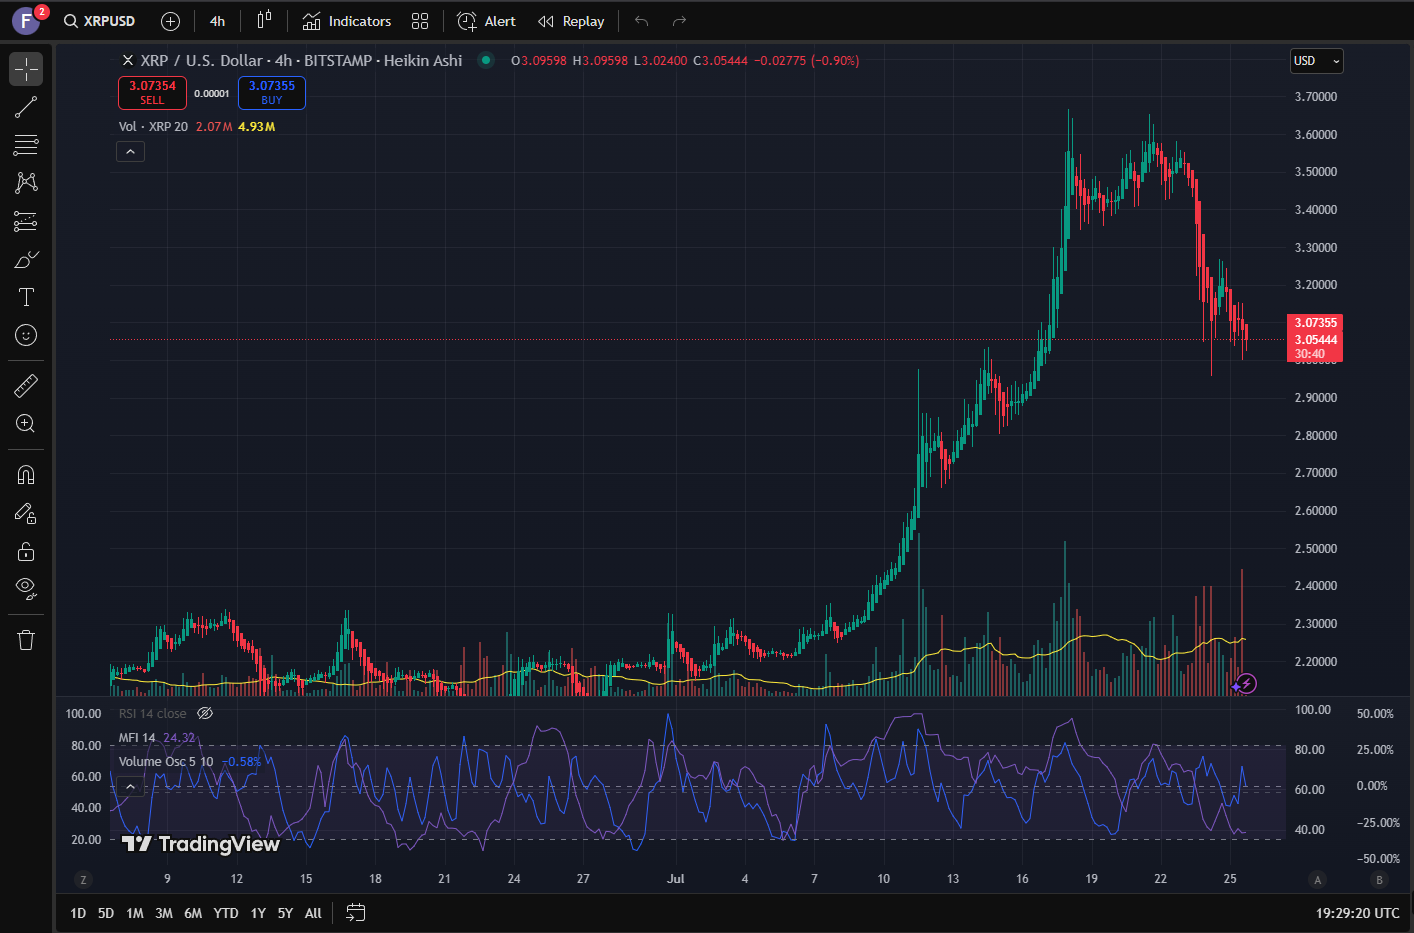Screen dimensions: 1414x933
Task: Click the lightning icon near the latest volume bar
Action: [1245, 684]
